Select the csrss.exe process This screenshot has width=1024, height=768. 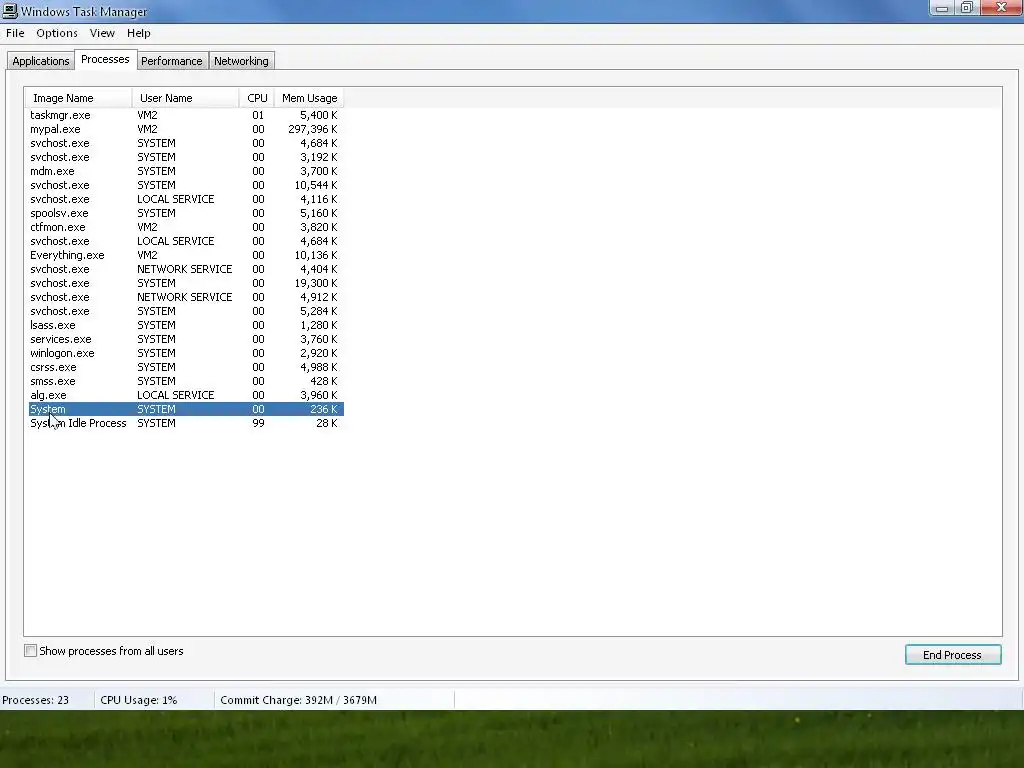[185, 367]
